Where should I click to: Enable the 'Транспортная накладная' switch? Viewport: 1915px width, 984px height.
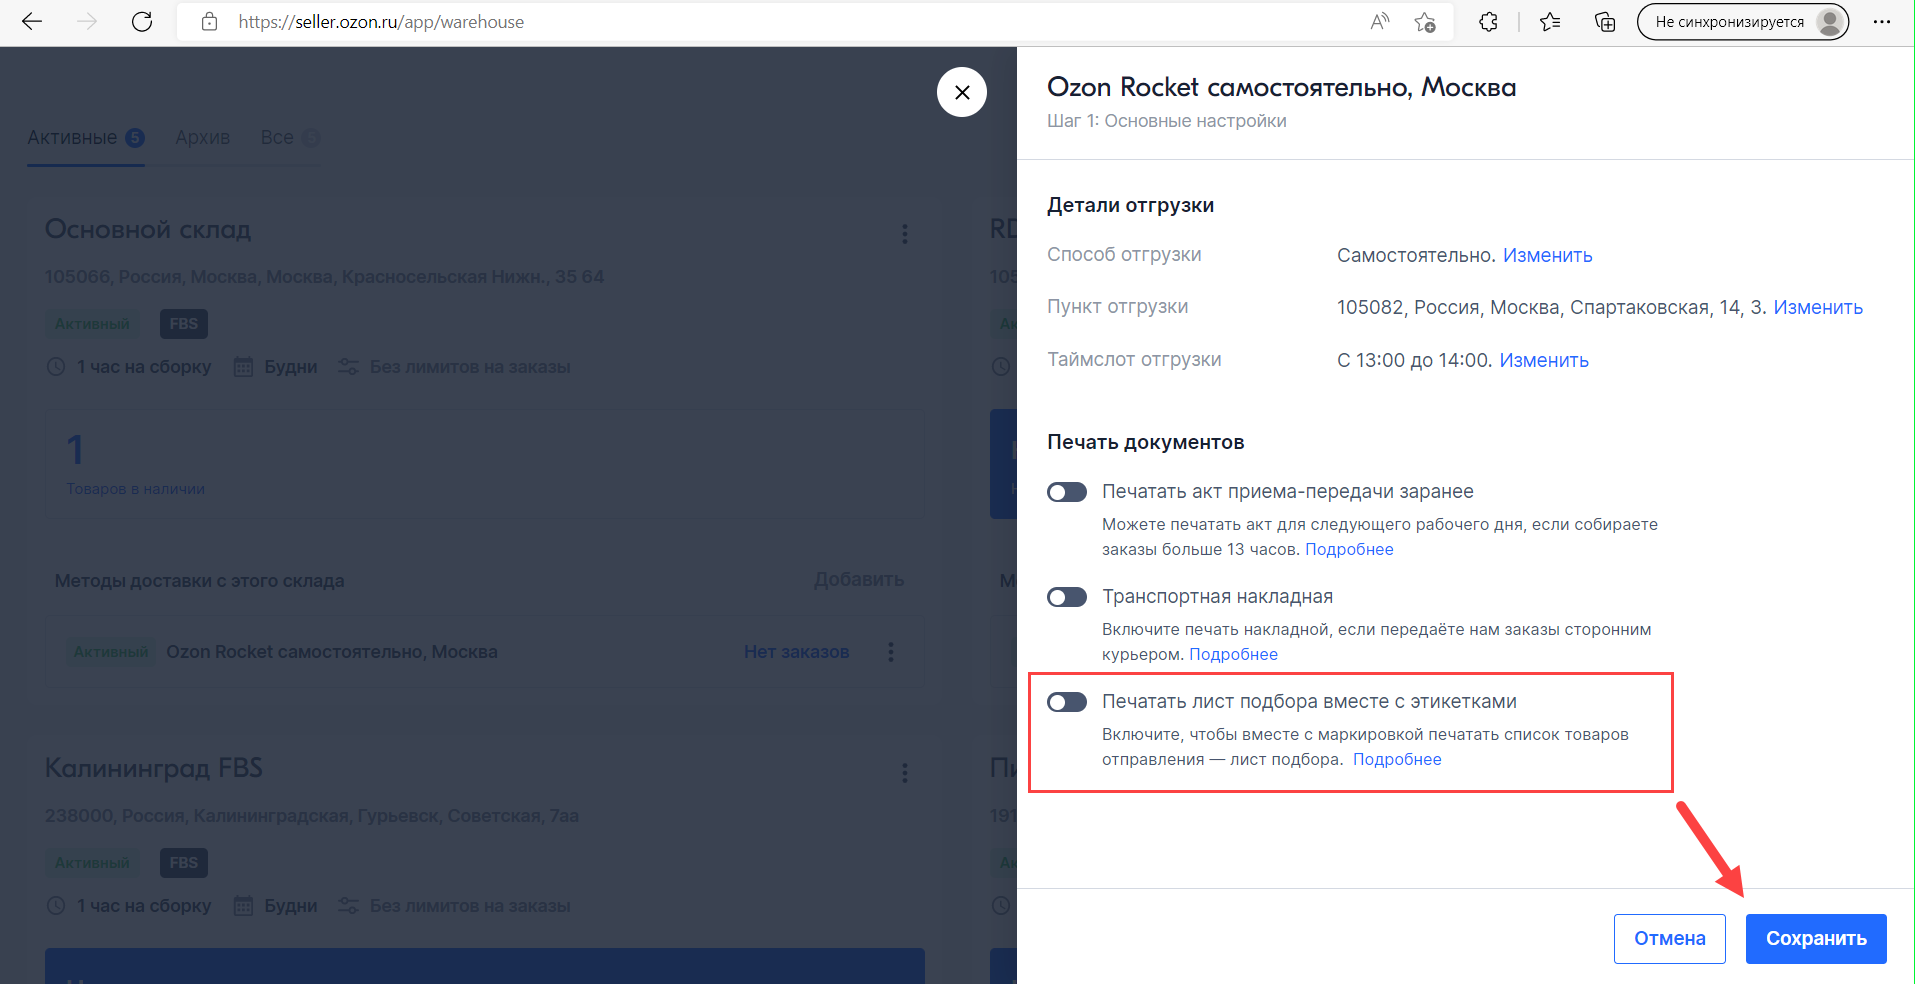point(1067,597)
